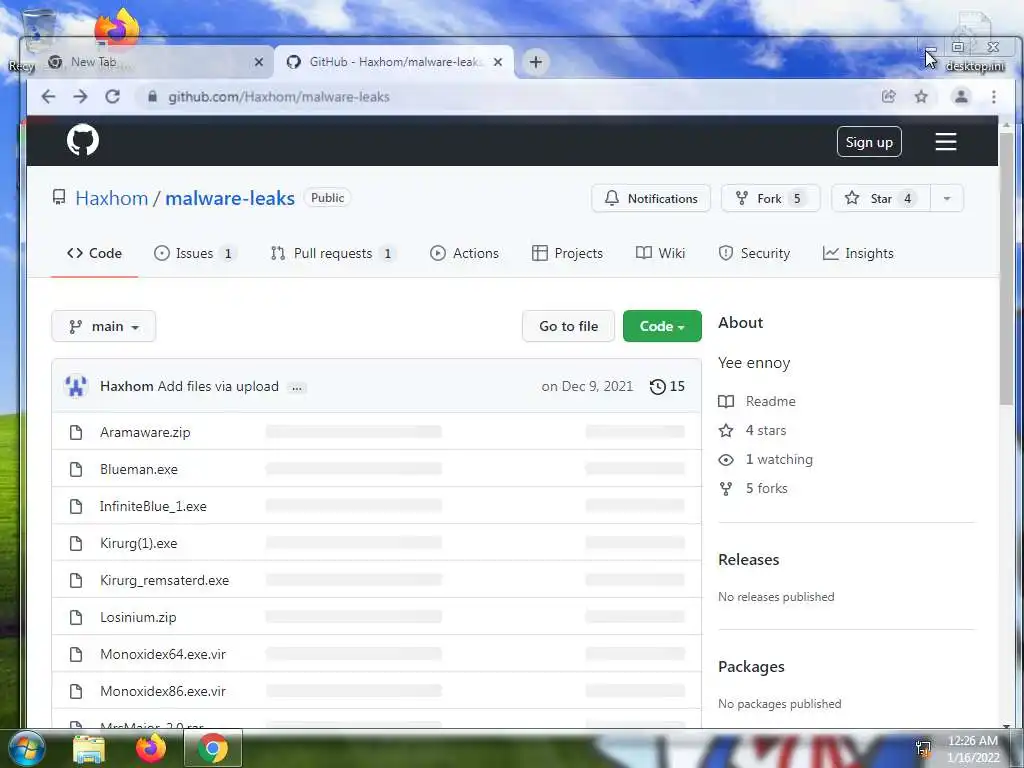Open the Kirurg_remsaterd.exe file
Image resolution: width=1024 pixels, height=768 pixels.
pyautogui.click(x=165, y=581)
